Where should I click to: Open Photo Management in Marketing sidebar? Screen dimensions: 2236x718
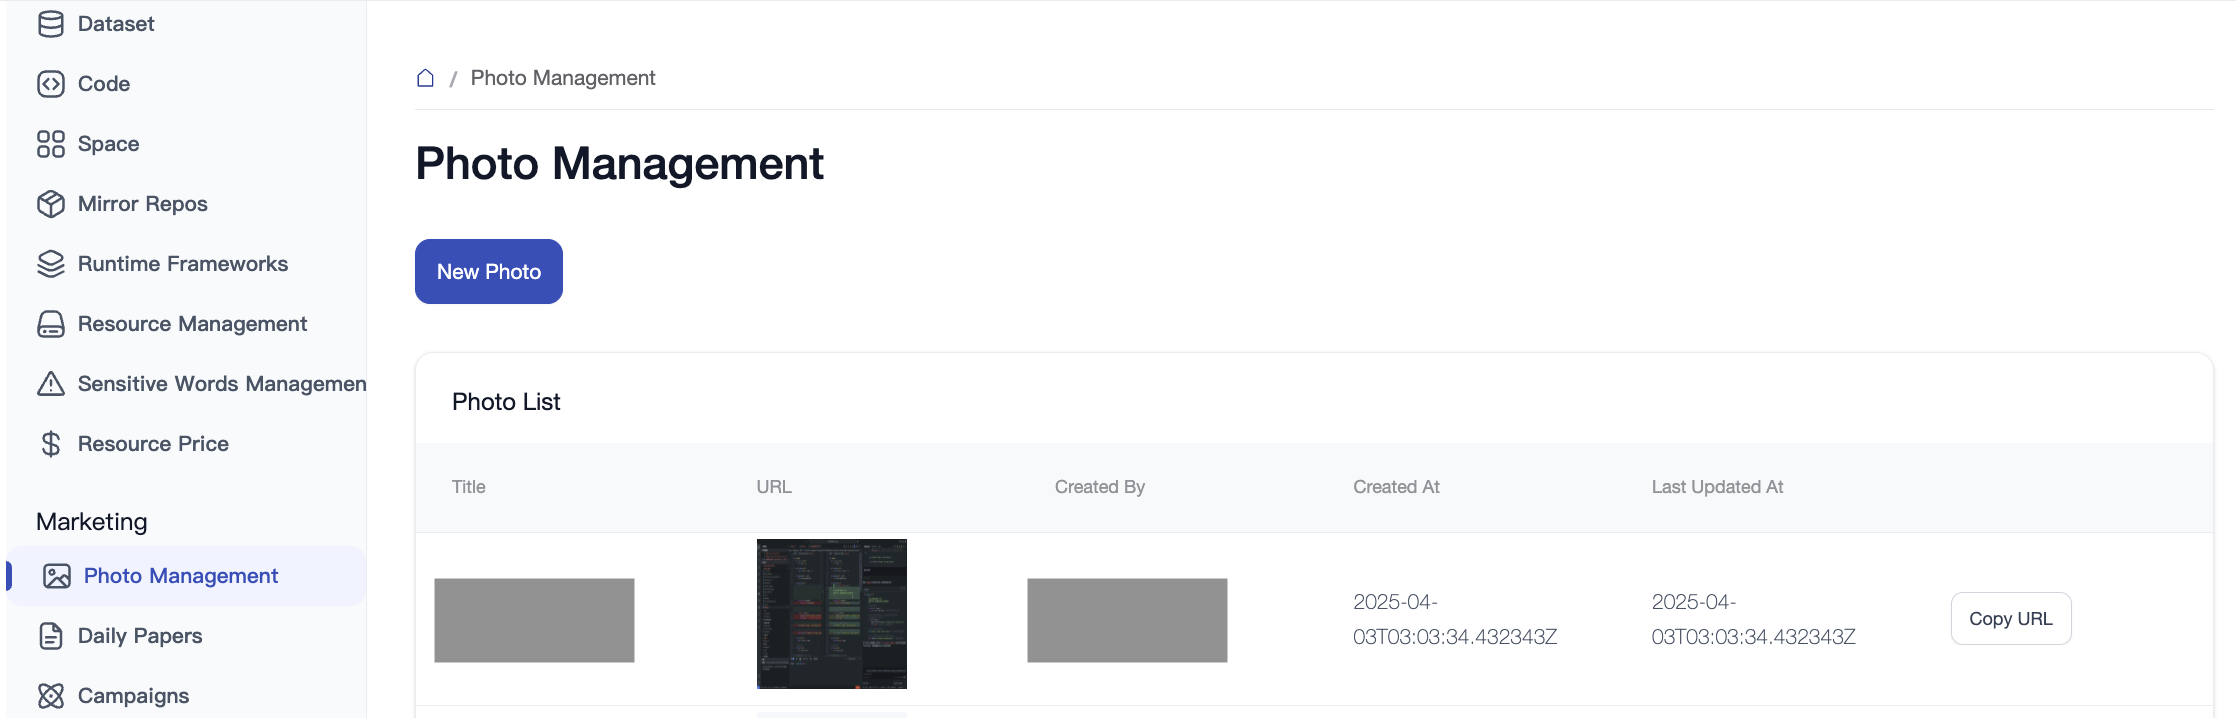point(180,576)
